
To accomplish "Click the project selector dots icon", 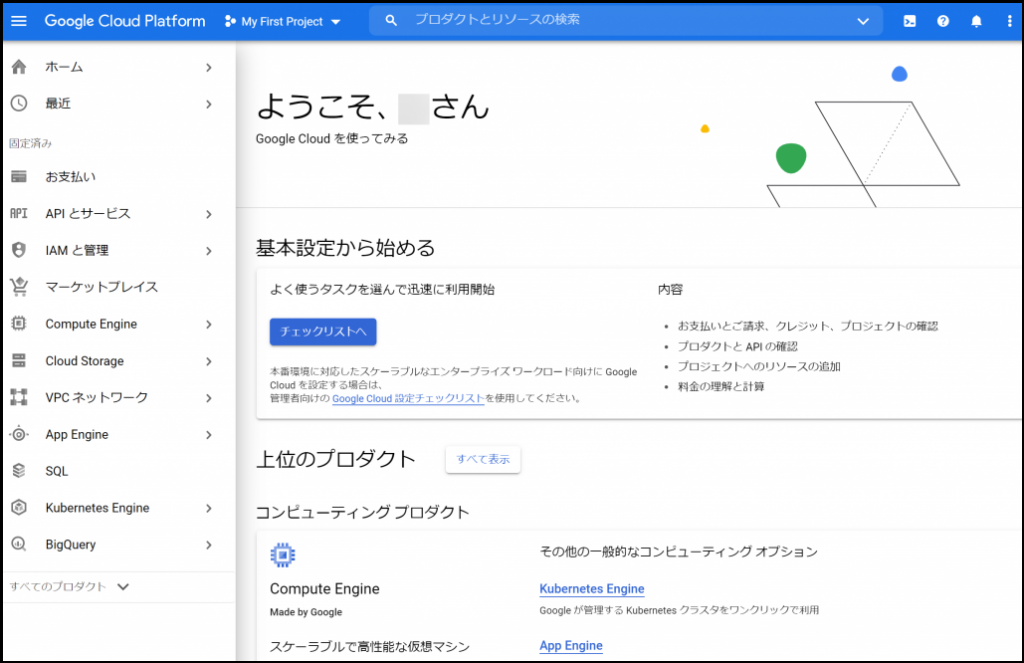I will 230,21.
